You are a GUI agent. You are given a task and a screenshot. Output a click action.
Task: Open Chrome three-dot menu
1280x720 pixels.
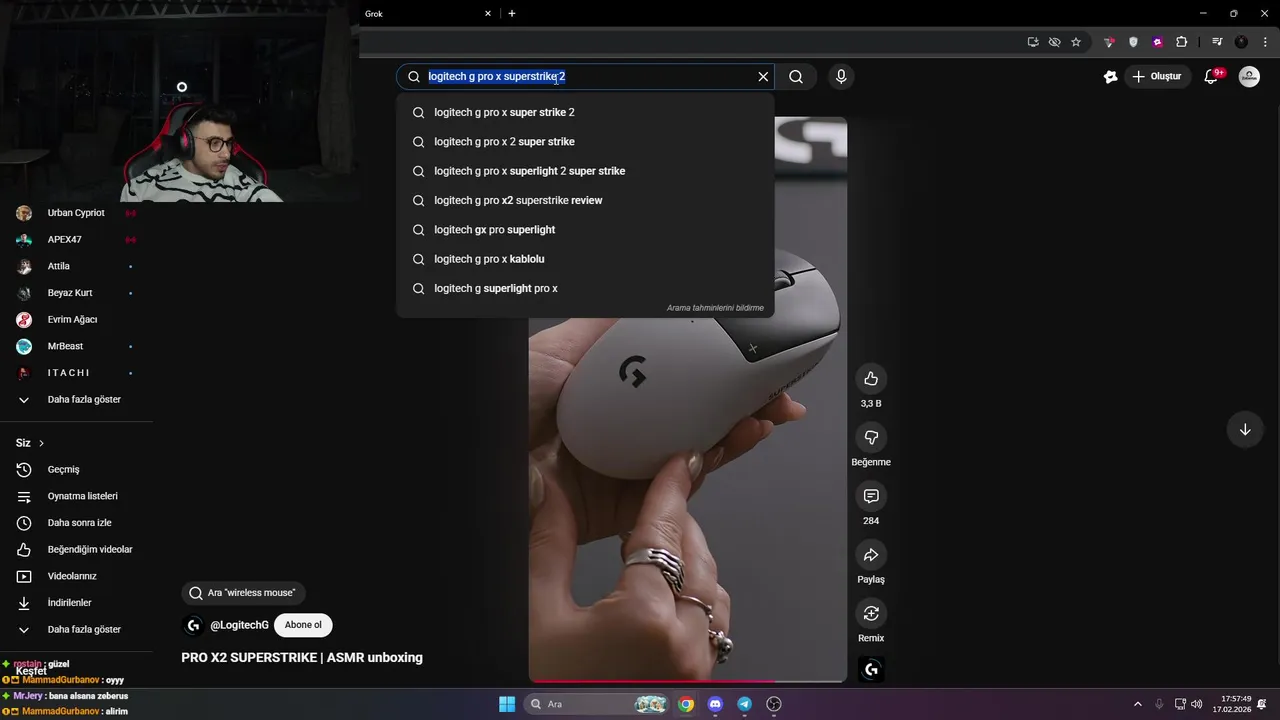coord(1266,42)
